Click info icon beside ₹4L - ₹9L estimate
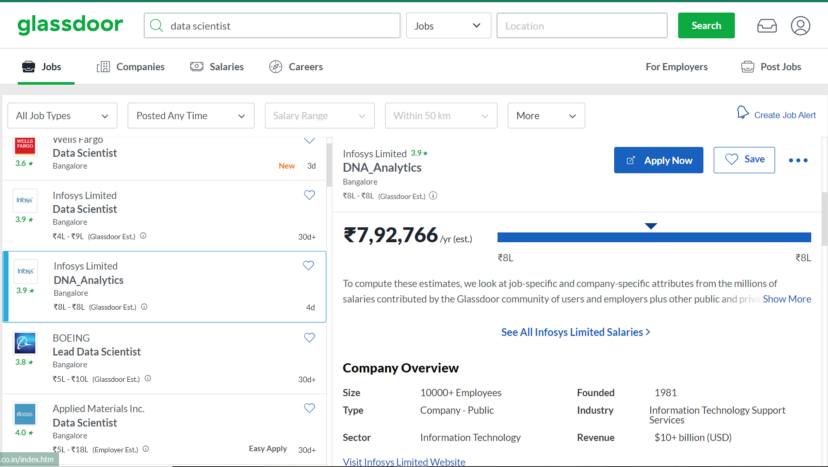Image resolution: width=828 pixels, height=467 pixels. 143,236
